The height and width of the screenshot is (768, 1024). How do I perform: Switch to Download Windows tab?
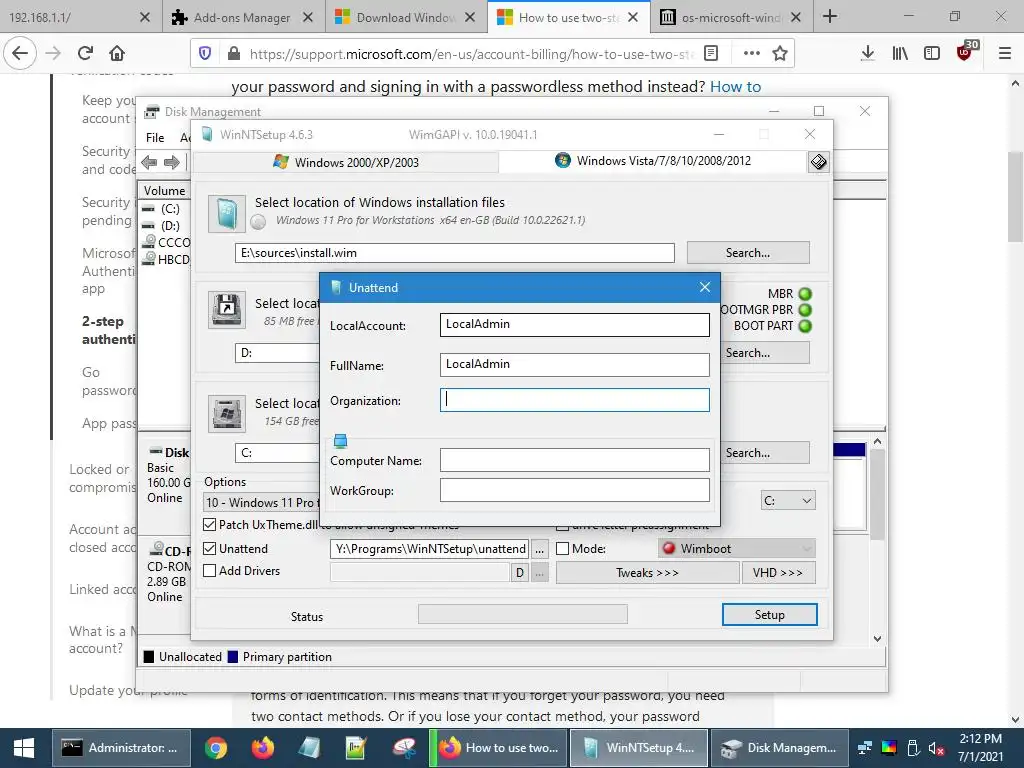pos(405,18)
